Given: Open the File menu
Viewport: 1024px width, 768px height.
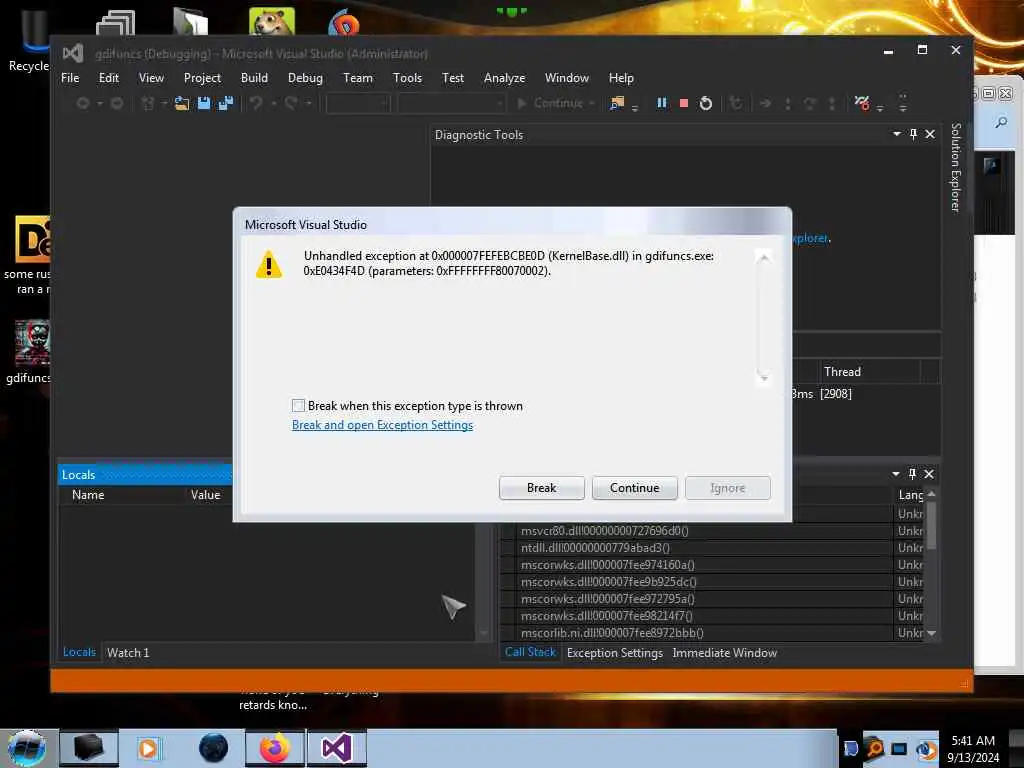Looking at the screenshot, I should [70, 78].
